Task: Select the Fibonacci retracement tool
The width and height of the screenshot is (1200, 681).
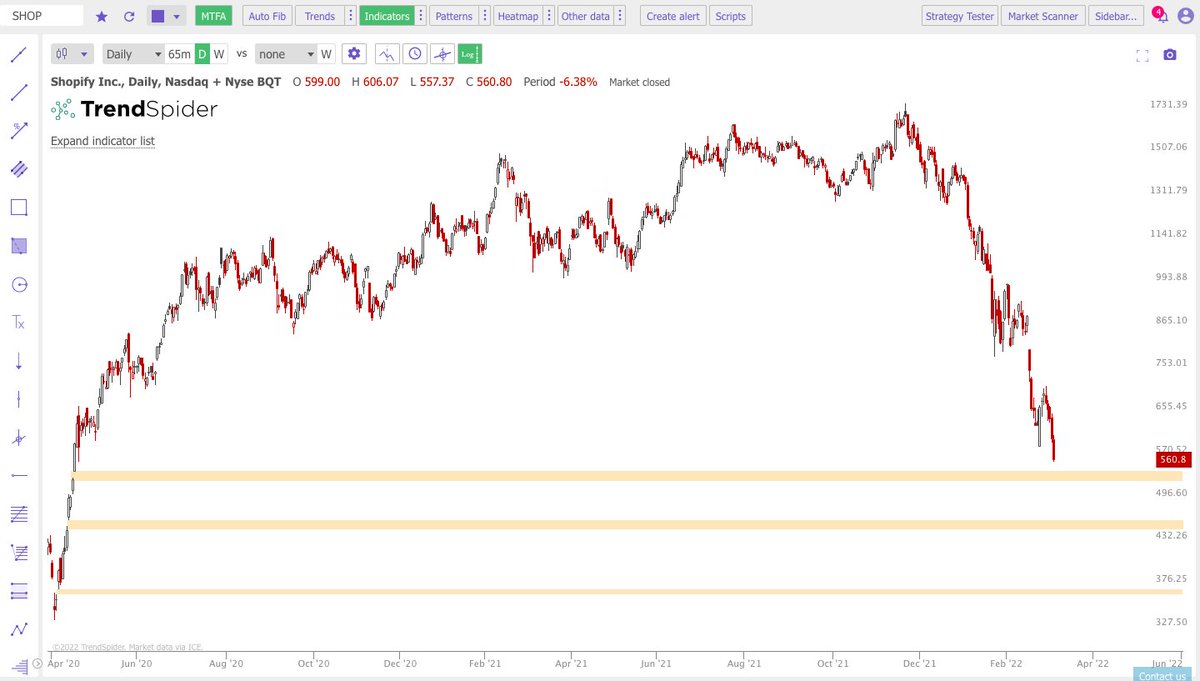Action: click(x=18, y=514)
